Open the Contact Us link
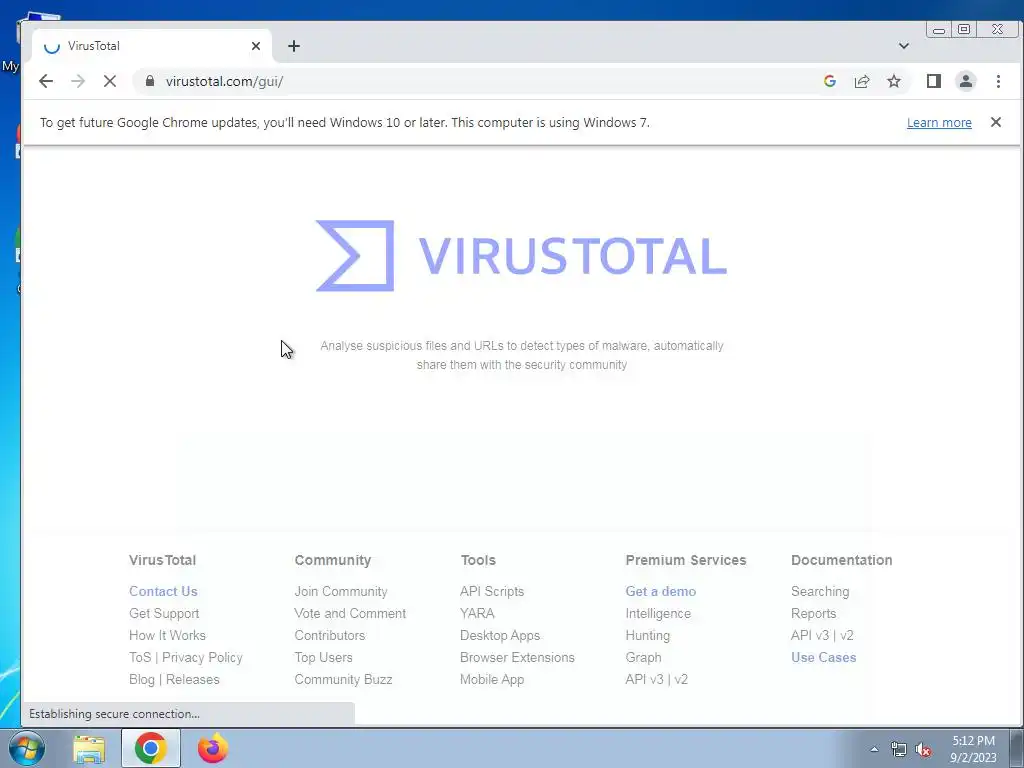This screenshot has width=1024, height=768. pos(163,591)
